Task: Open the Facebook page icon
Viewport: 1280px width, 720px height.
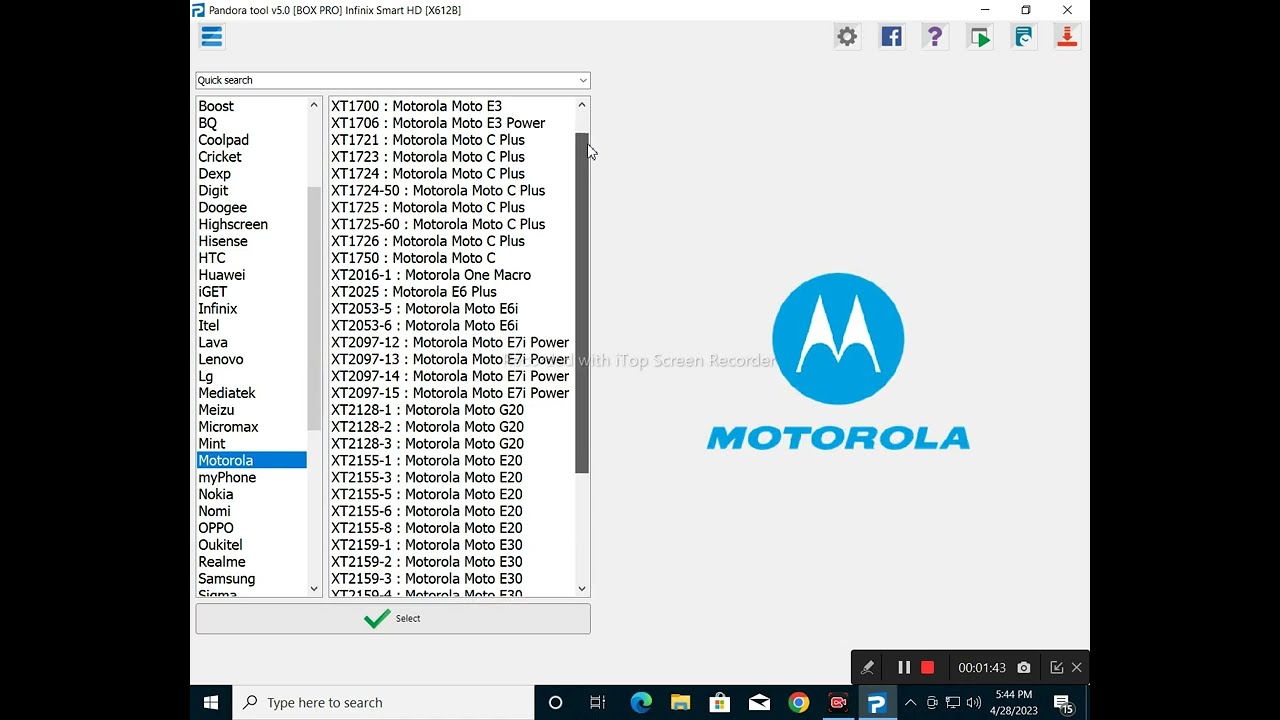Action: pyautogui.click(x=891, y=37)
